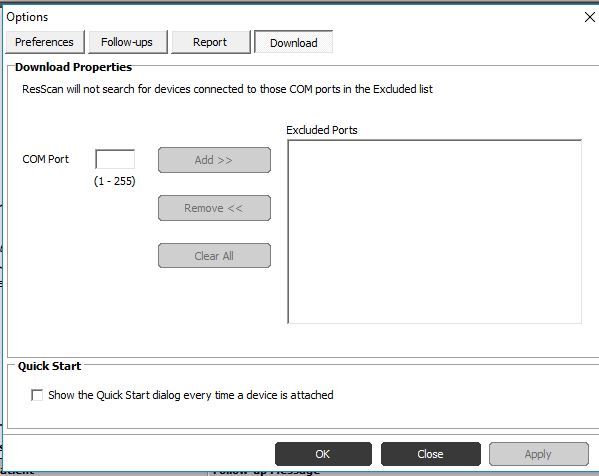Click the Quick Start group heading
The width and height of the screenshot is (599, 476).
point(49,366)
